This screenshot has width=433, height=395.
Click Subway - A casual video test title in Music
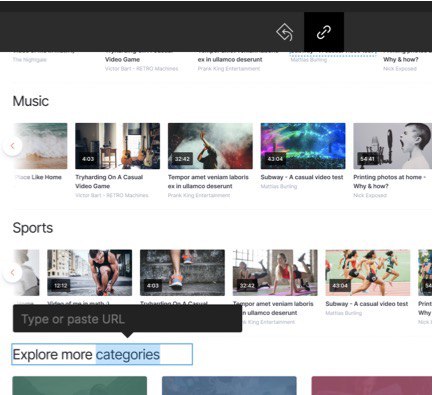tap(302, 177)
